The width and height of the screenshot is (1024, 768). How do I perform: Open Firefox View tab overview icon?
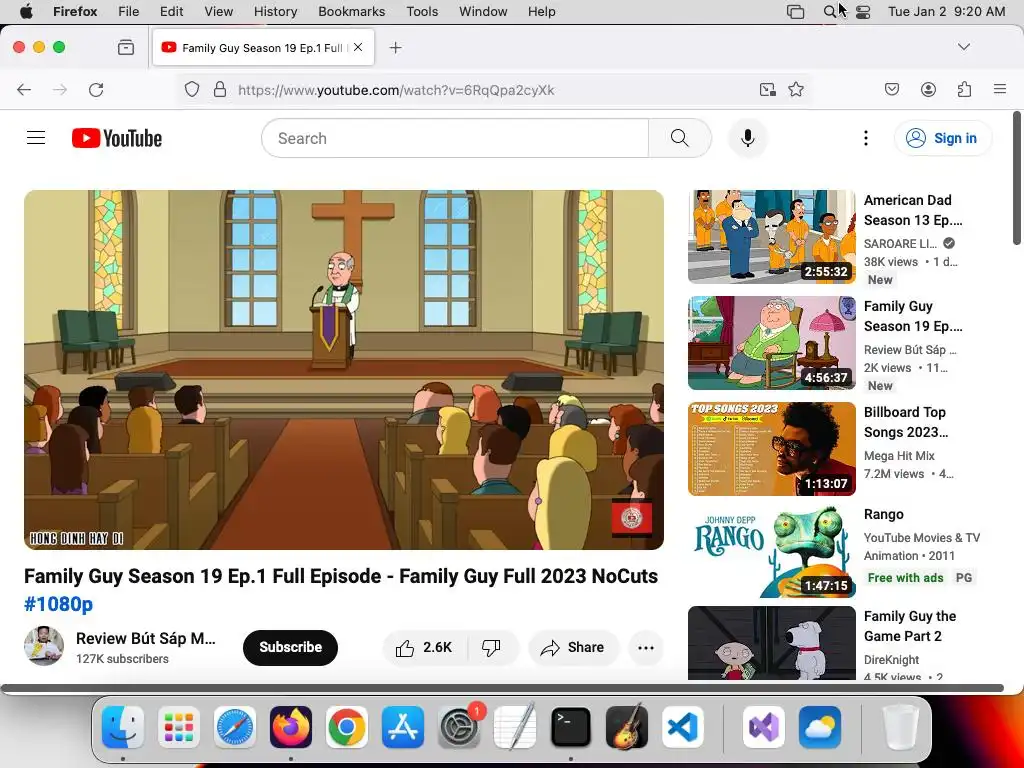click(x=126, y=47)
